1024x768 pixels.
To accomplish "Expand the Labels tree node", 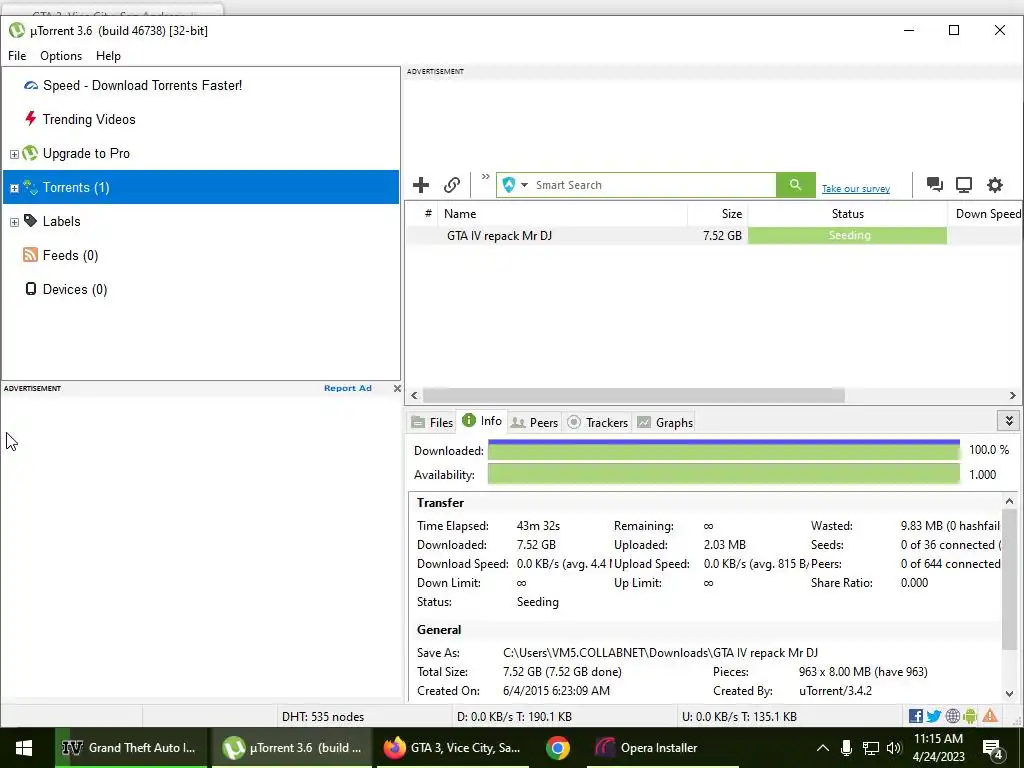I will point(14,223).
